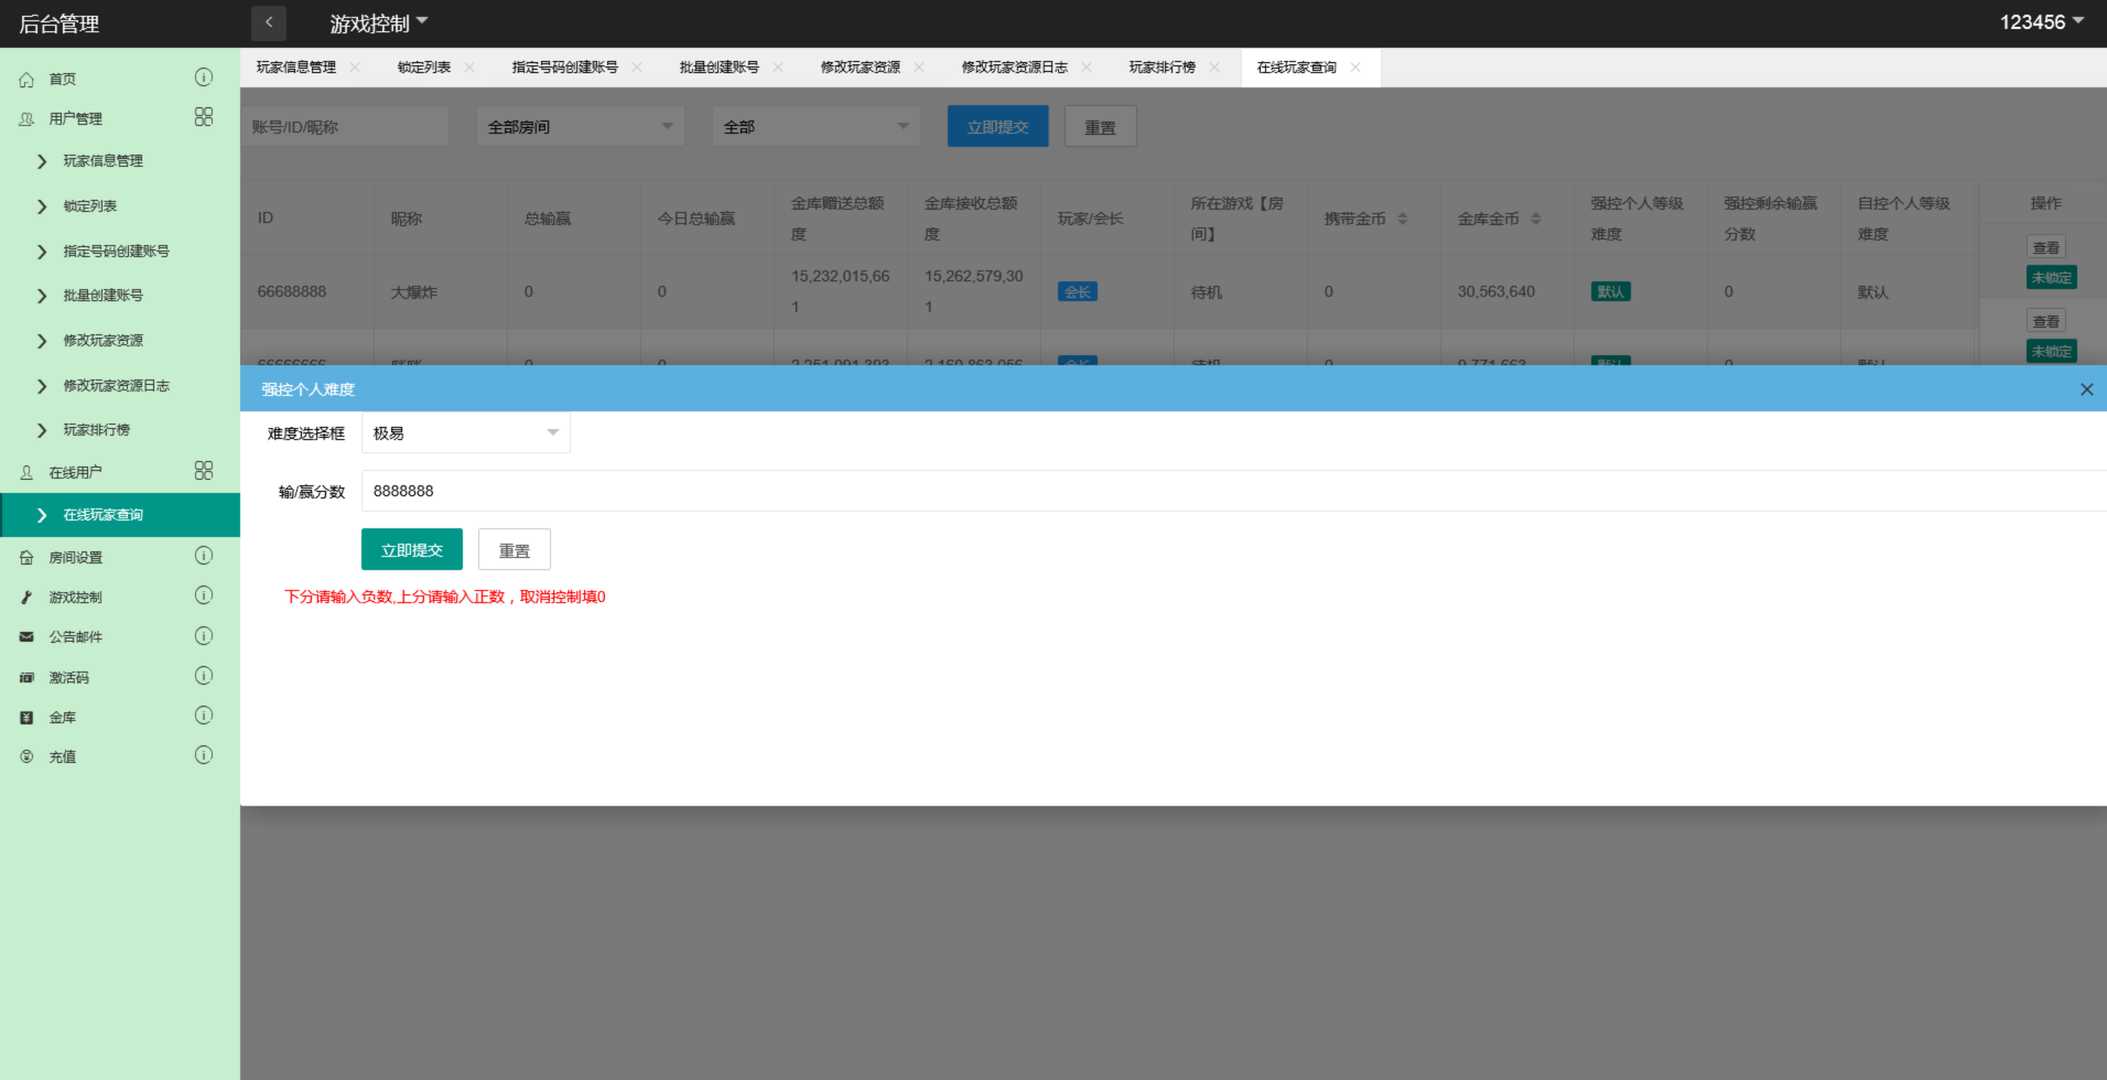Toggle lock status 未锁定 for player 66688888

(x=2051, y=277)
